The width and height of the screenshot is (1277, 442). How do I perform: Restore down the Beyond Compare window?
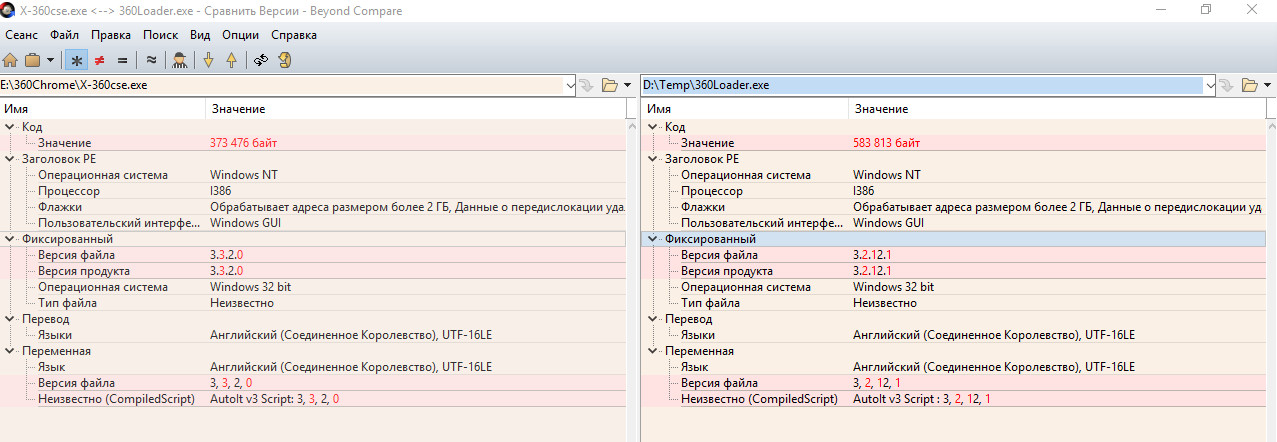pyautogui.click(x=1206, y=9)
